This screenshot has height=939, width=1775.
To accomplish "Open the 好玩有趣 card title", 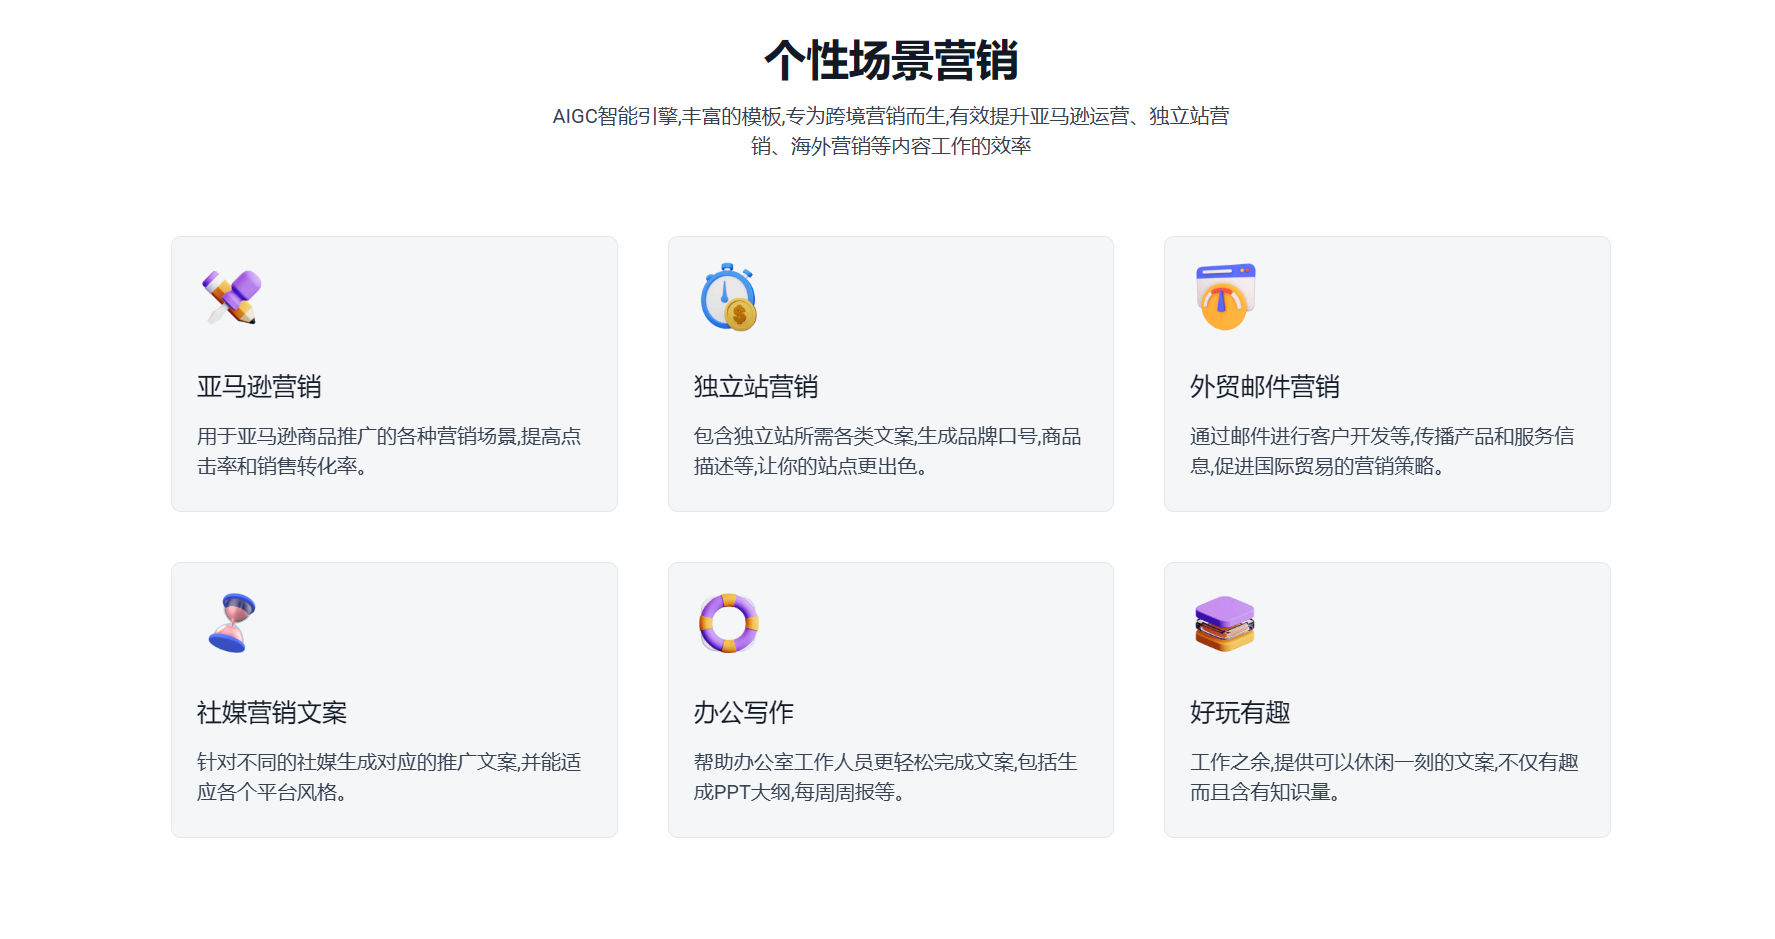I will point(1240,713).
